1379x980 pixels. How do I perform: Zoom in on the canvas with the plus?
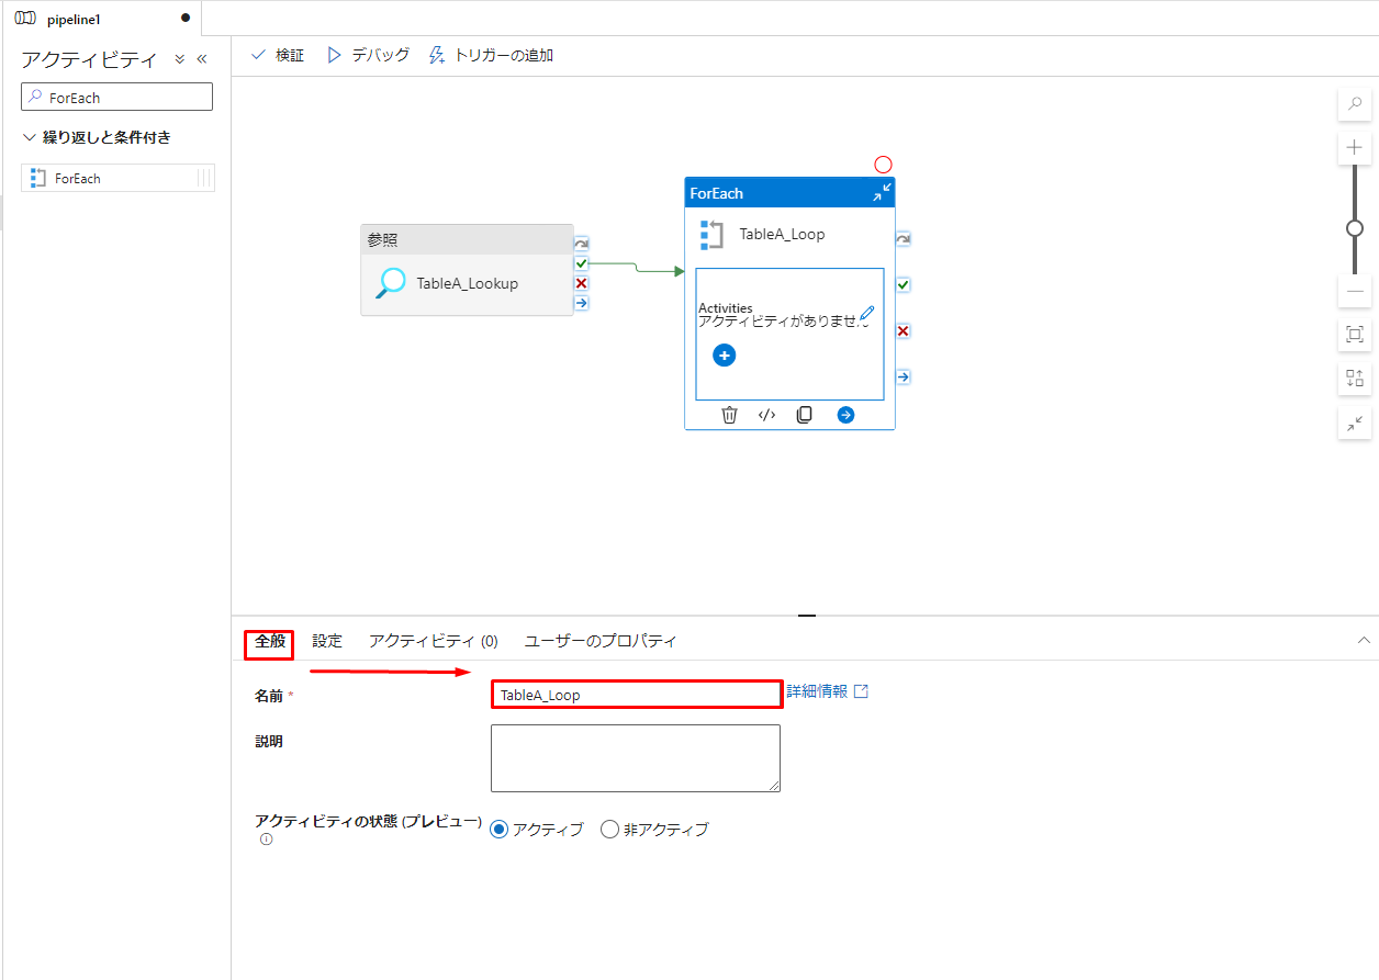click(1355, 148)
